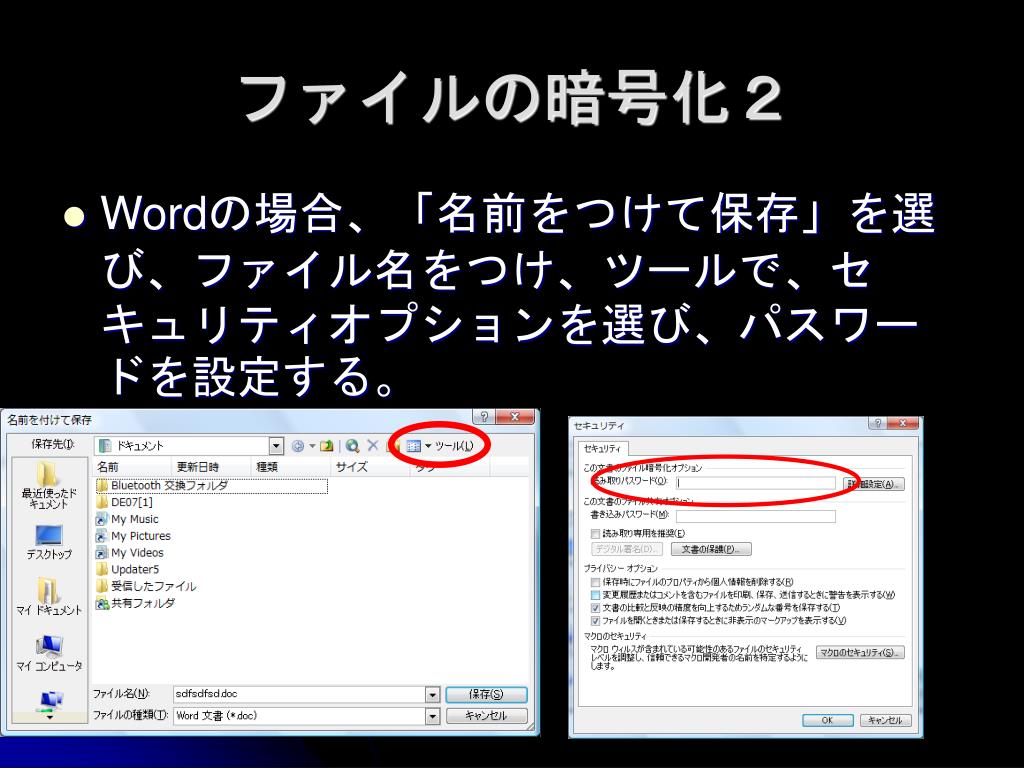Check 読み取り専用を推奨 checkbox
Screen dimensions: 1024x768
click(x=595, y=534)
